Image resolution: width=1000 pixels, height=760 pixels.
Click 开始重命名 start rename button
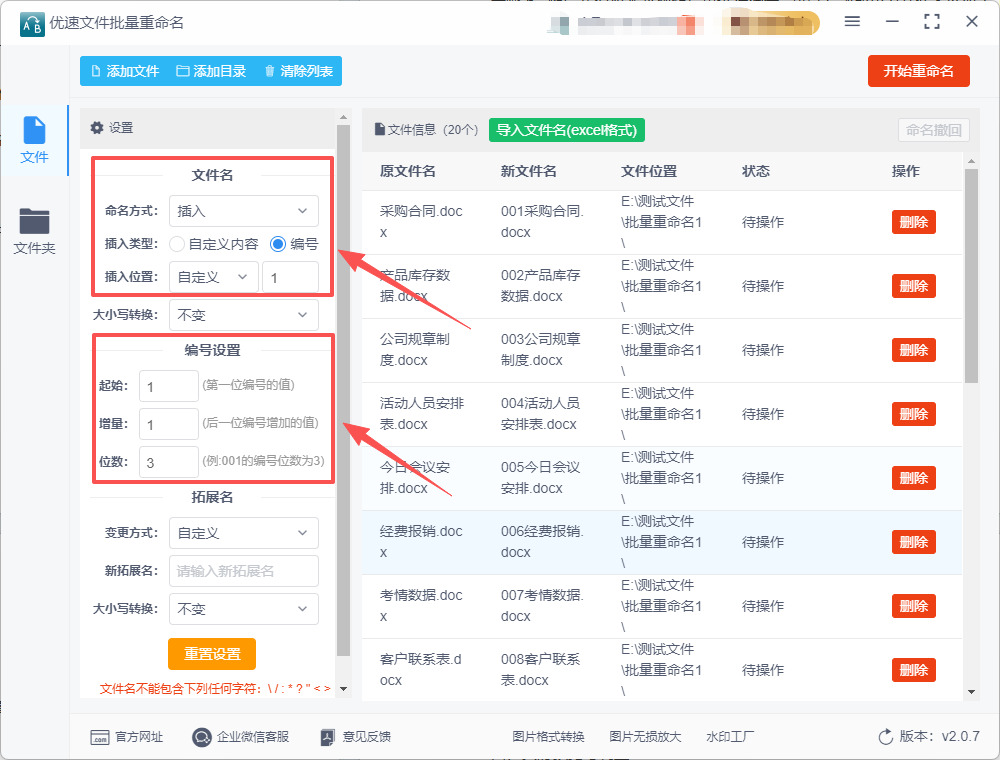[918, 71]
